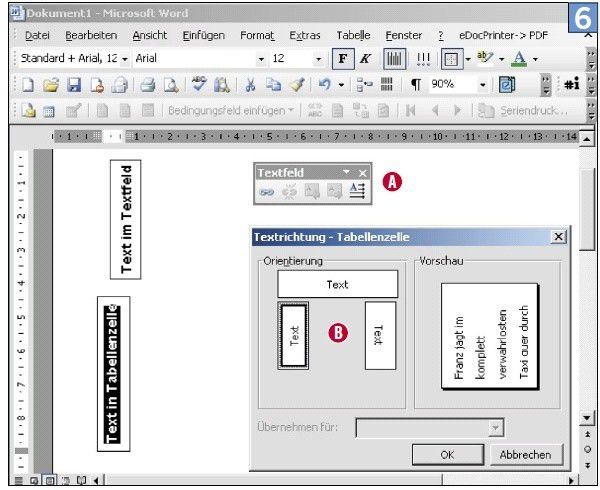The image size is (600, 490).
Task: Expand the highlight color dropdown arrow
Action: click(x=502, y=59)
